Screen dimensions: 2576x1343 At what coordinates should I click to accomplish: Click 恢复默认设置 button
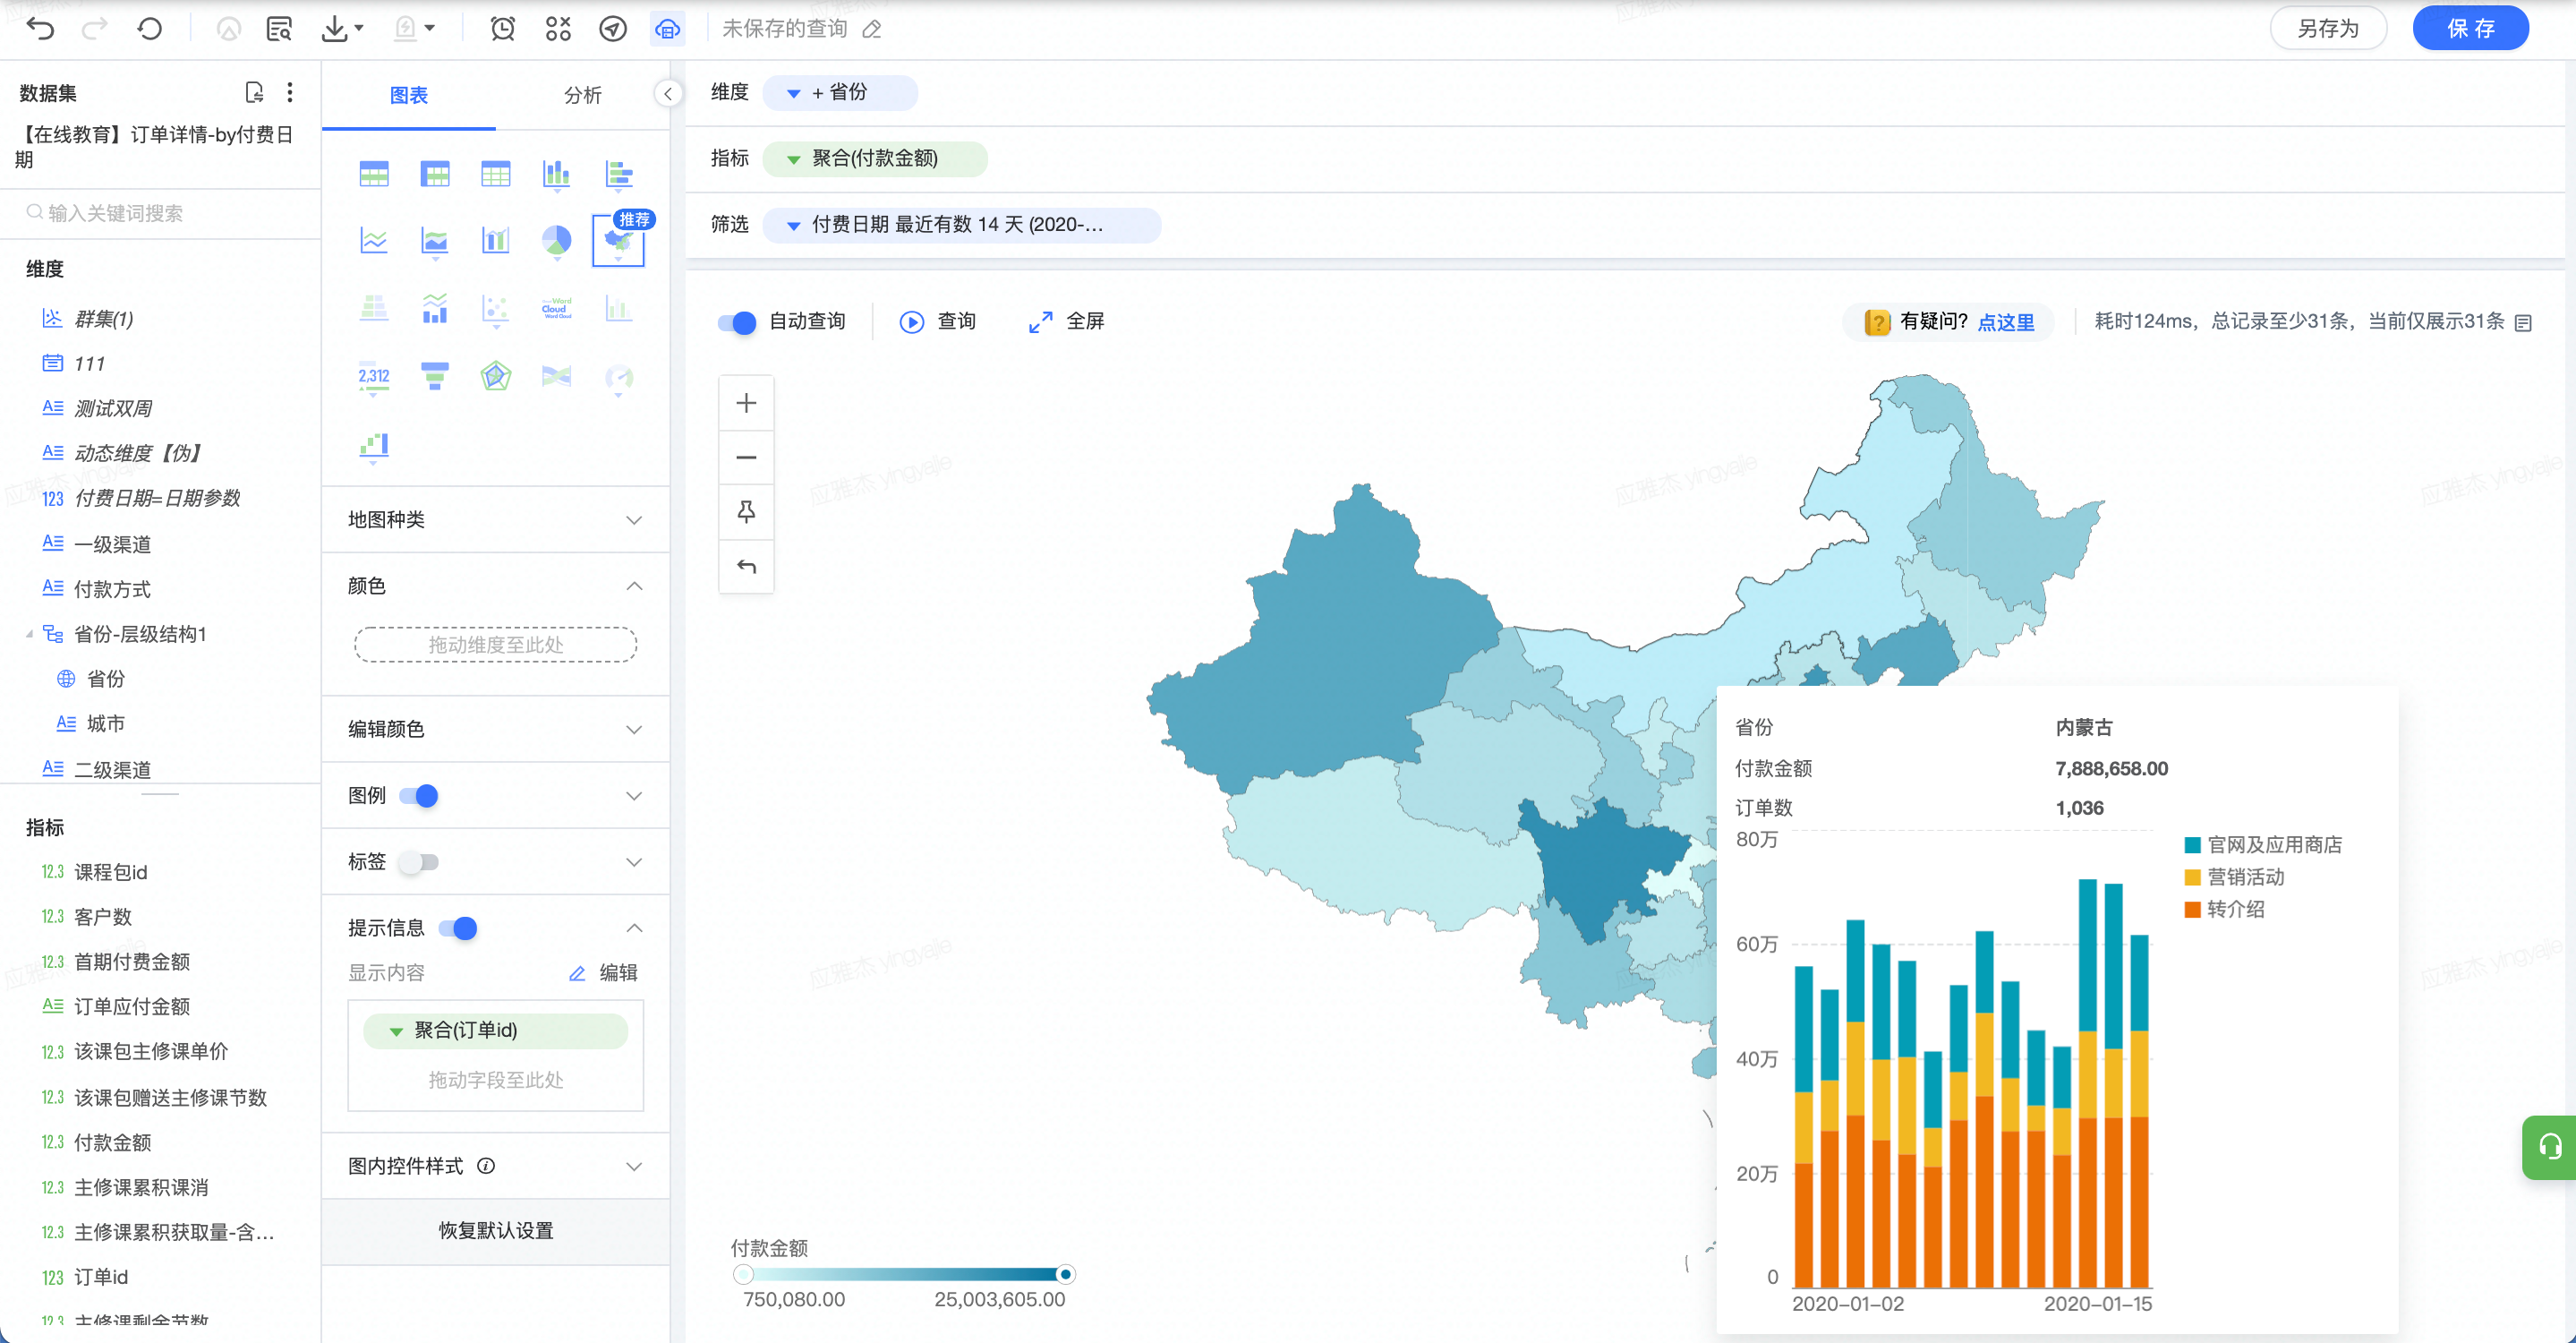tap(495, 1231)
